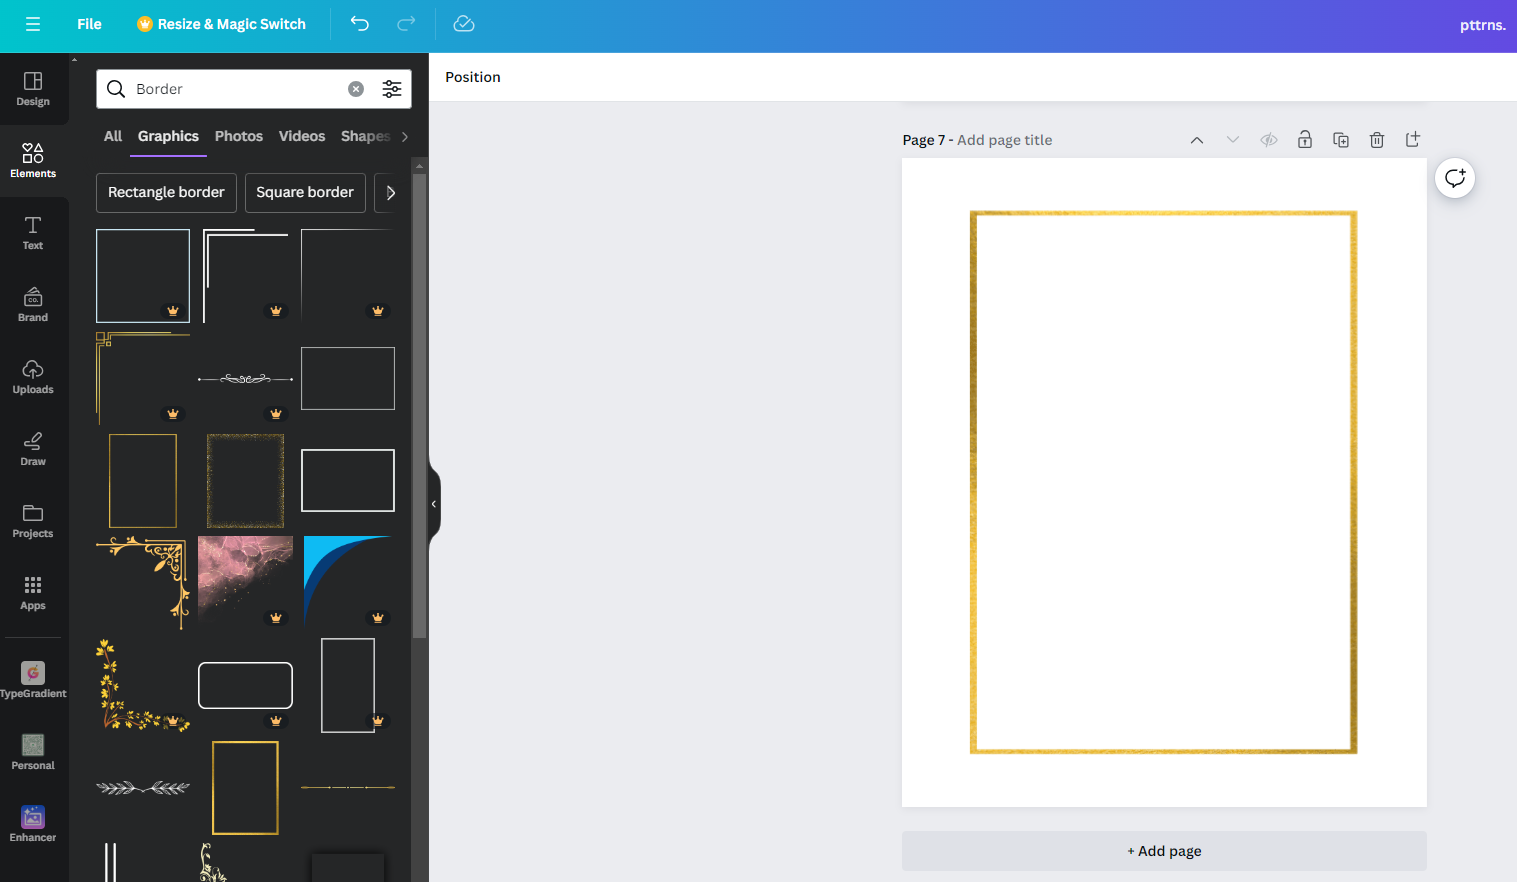
Task: Collapse the side panel with the handle
Action: coord(434,504)
